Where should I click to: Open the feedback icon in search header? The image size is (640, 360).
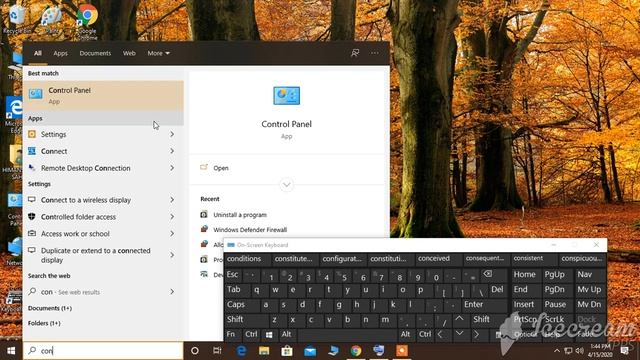pyautogui.click(x=355, y=53)
